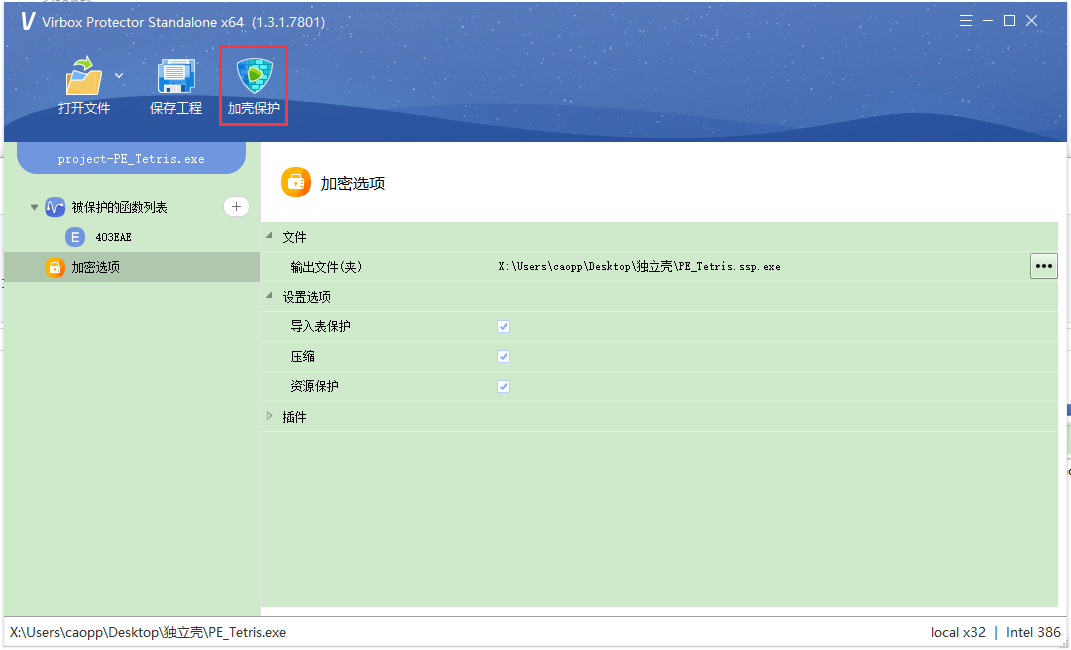1071x650 pixels.
Task: Open the dropdown arrow beside Open File
Action: coord(119,75)
